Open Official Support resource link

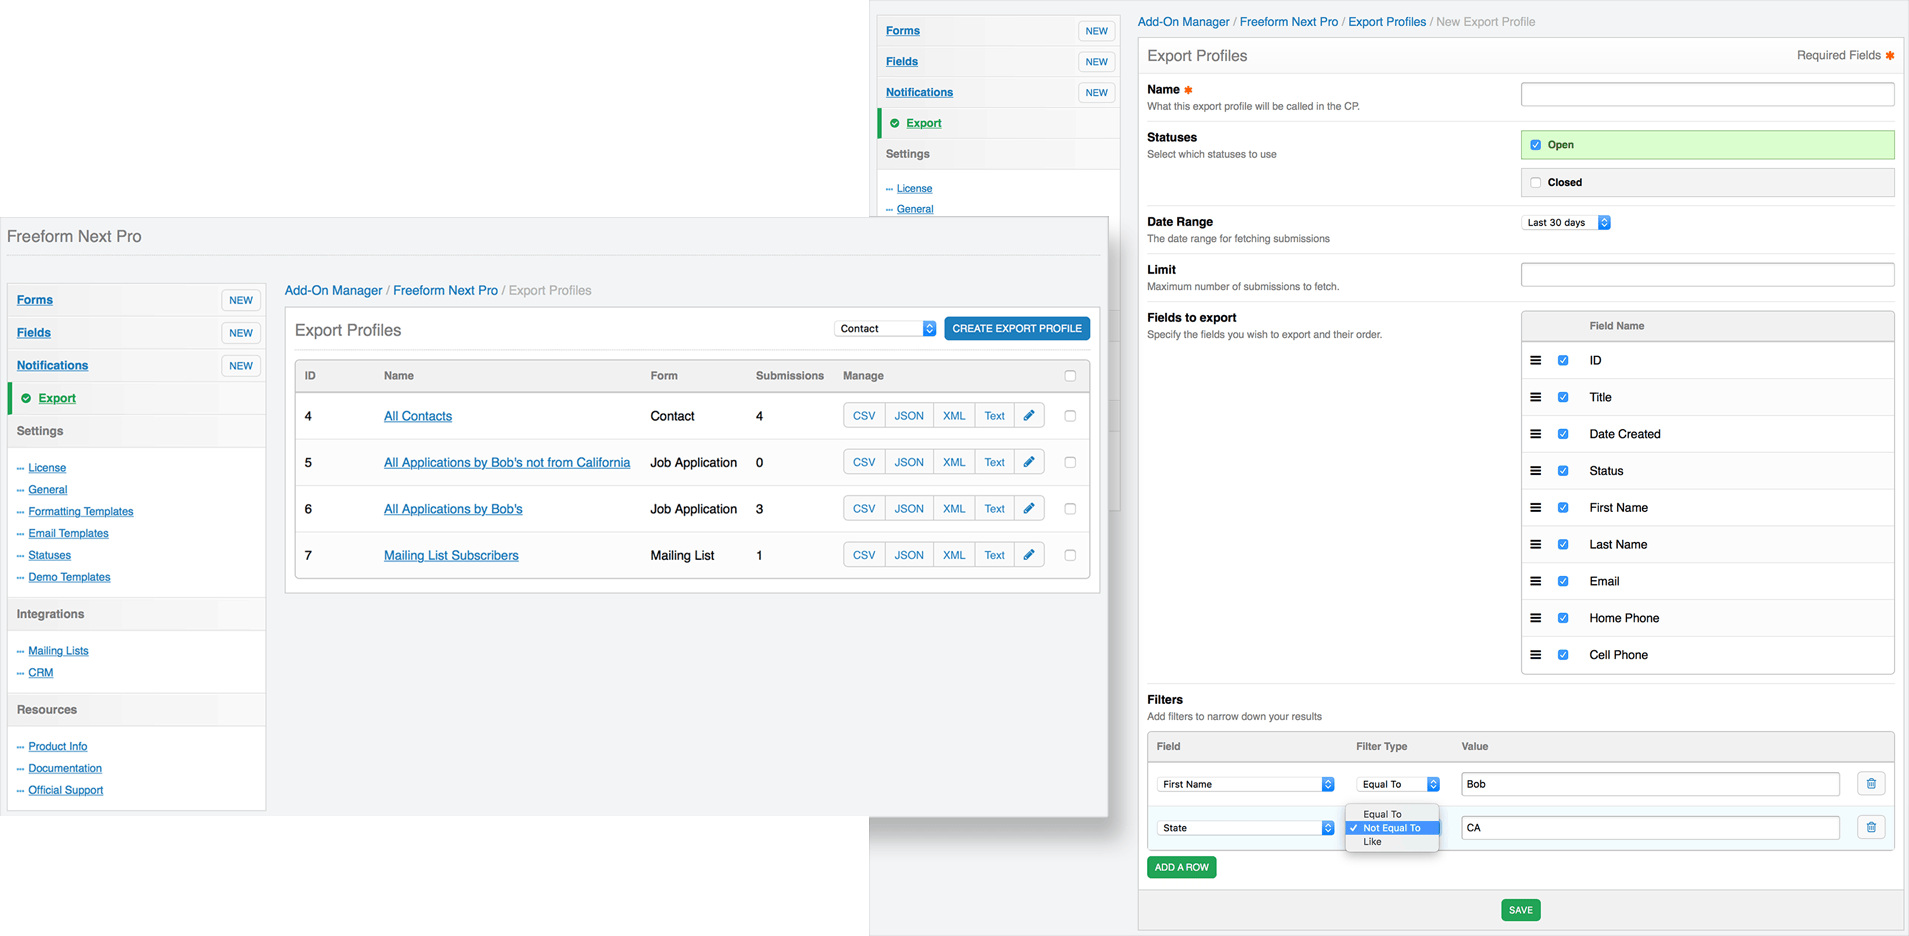pyautogui.click(x=66, y=791)
